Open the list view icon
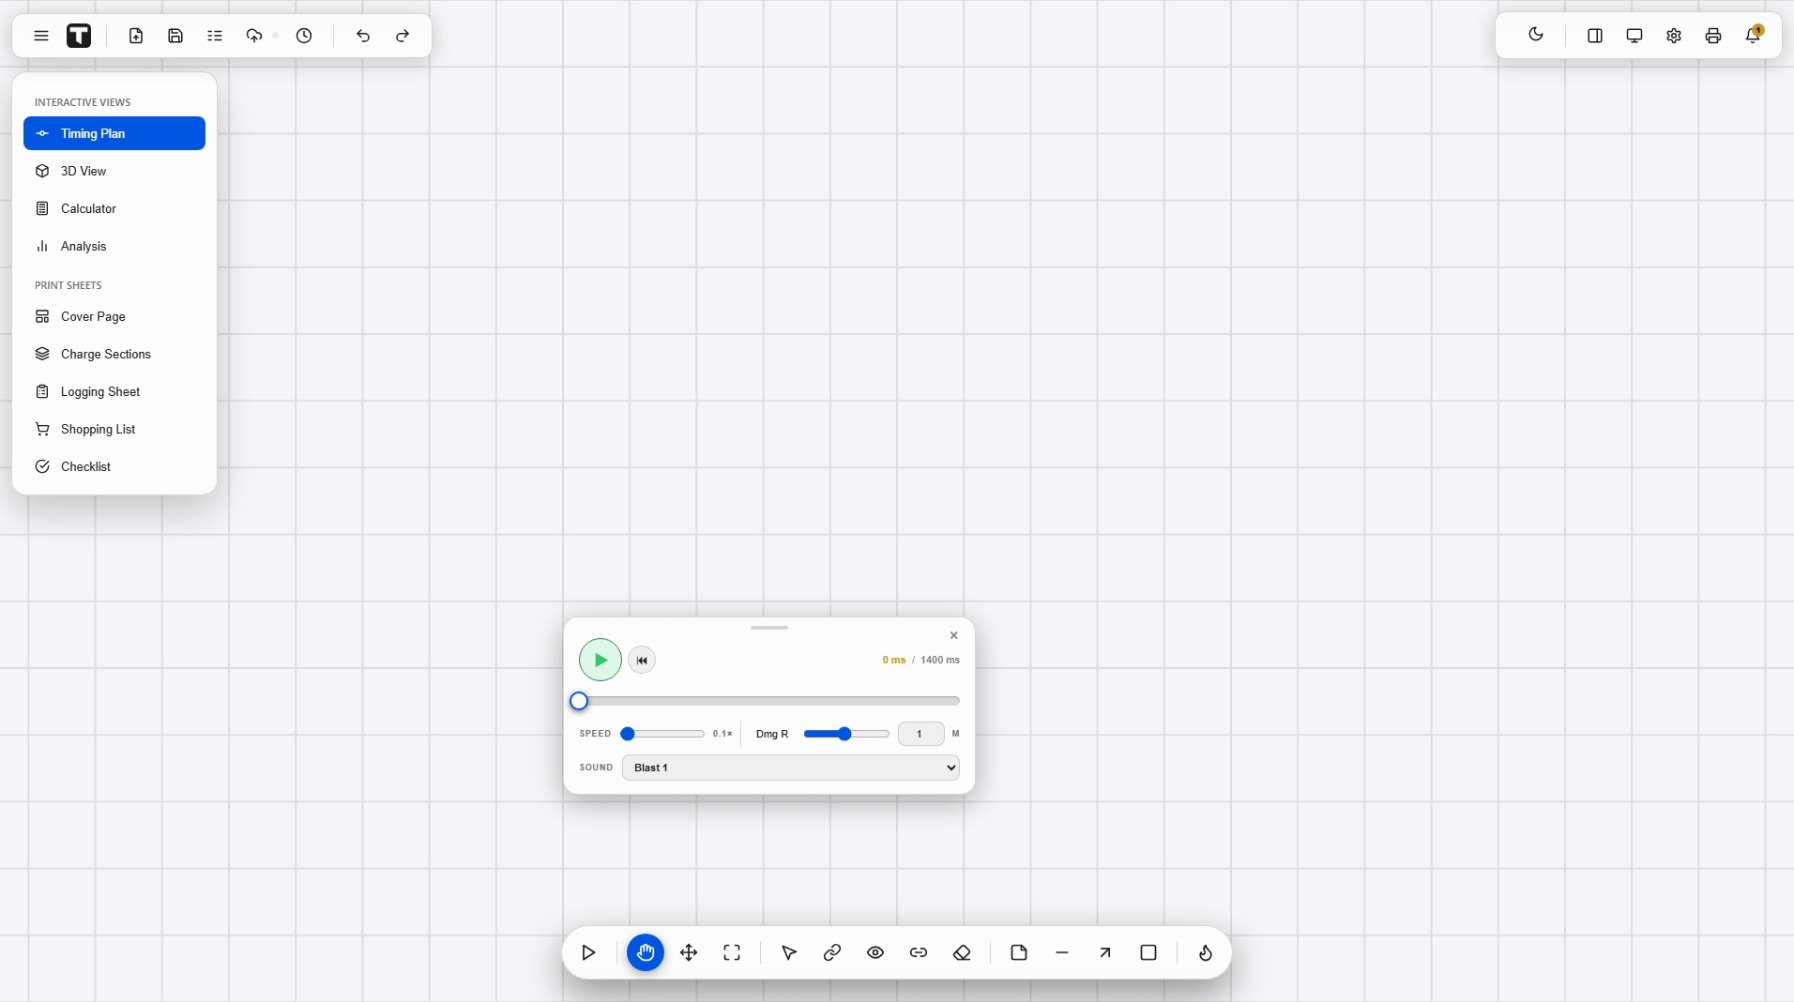The height and width of the screenshot is (1002, 1794). [x=215, y=36]
